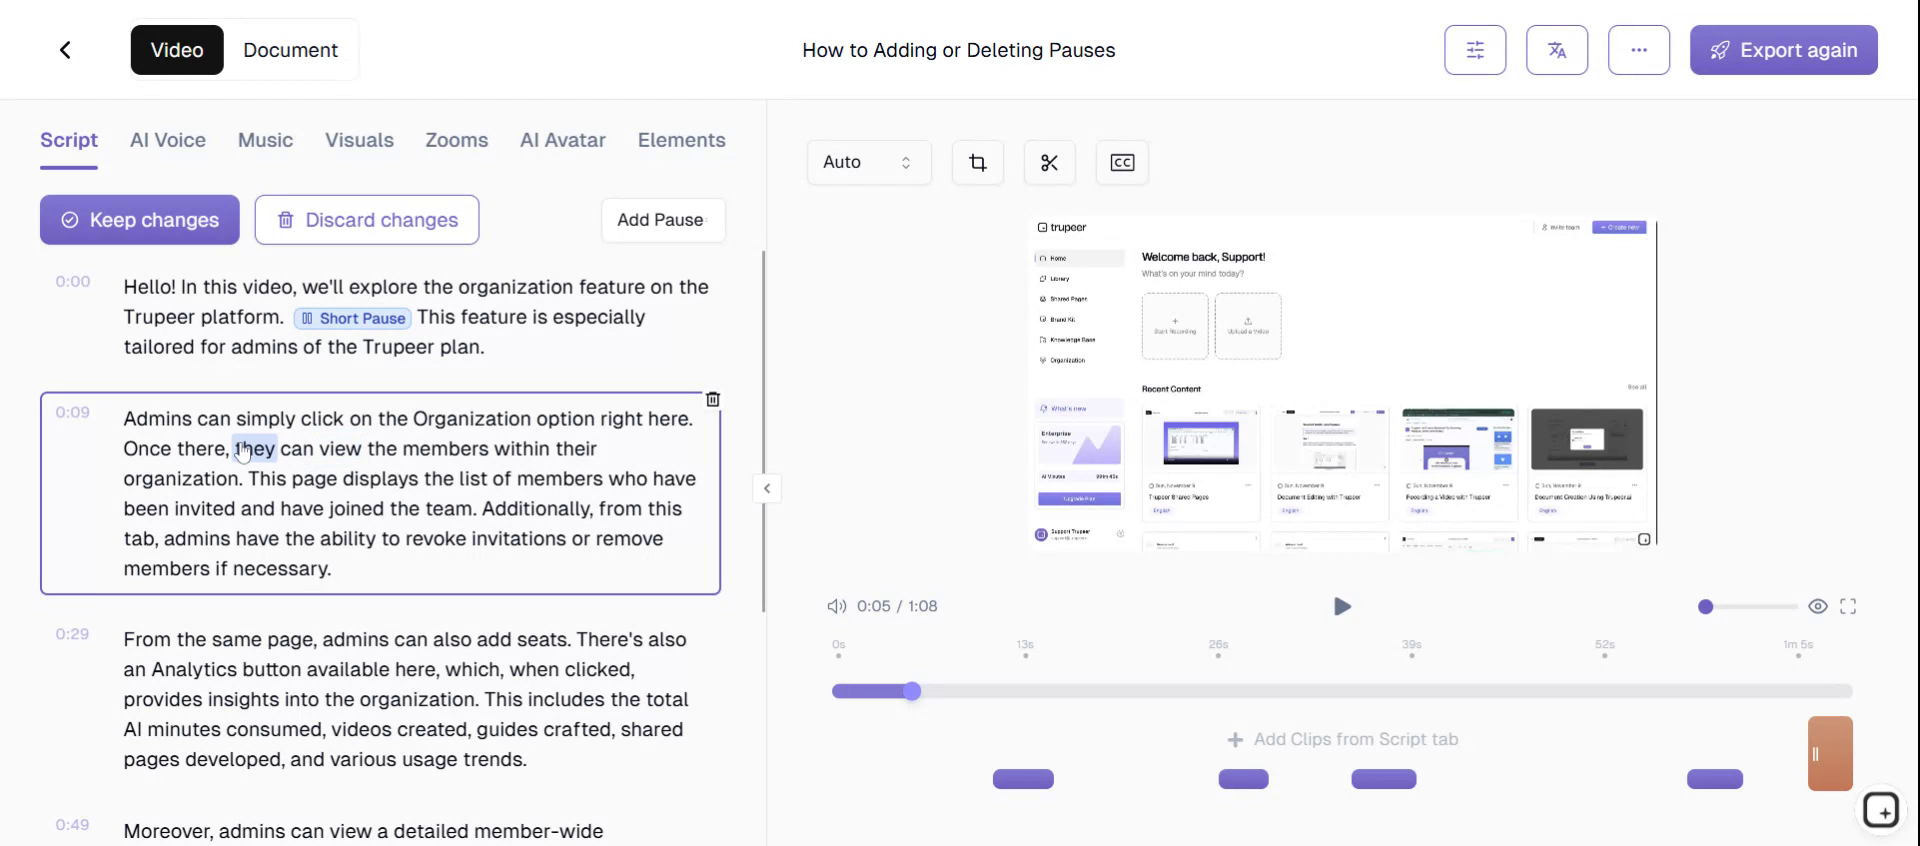Open the three-dots more options menu
This screenshot has width=1920, height=846.
pos(1639,50)
